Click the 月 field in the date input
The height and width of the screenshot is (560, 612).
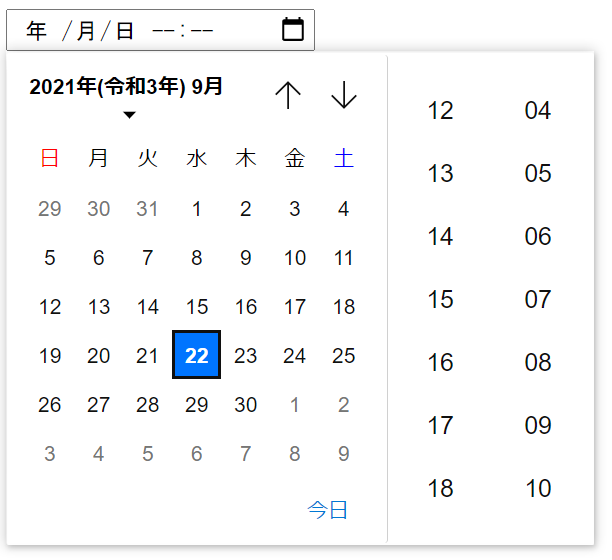[x=86, y=31]
